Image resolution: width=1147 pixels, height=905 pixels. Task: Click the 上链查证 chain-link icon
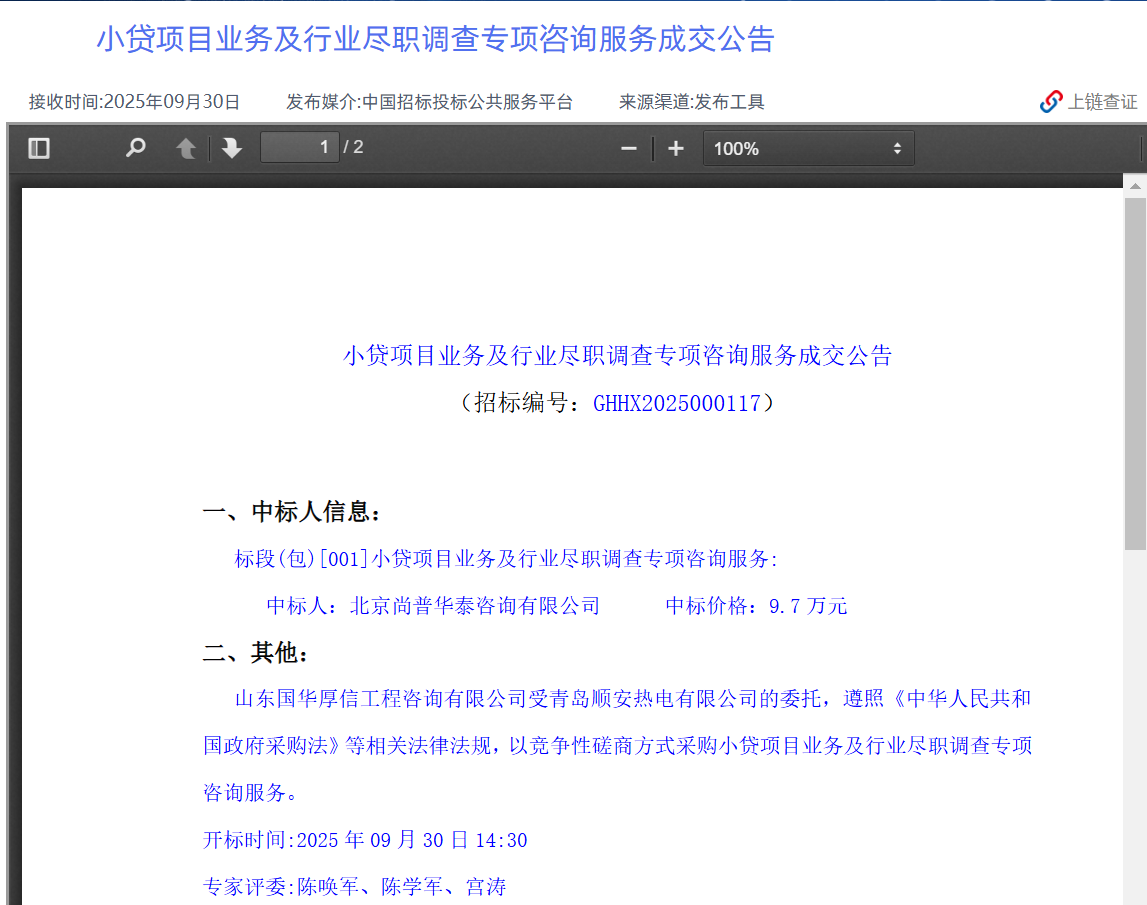pyautogui.click(x=1051, y=101)
